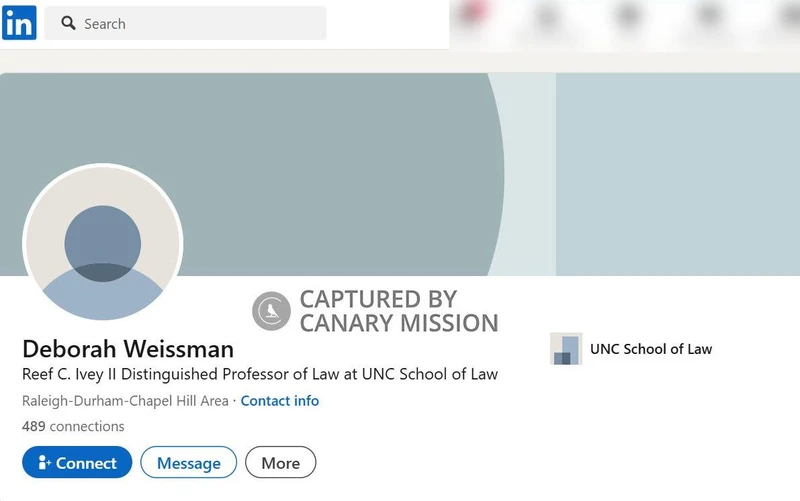Viewport: 800px width, 501px height.
Task: Click the search magnifying glass icon
Action: point(68,23)
